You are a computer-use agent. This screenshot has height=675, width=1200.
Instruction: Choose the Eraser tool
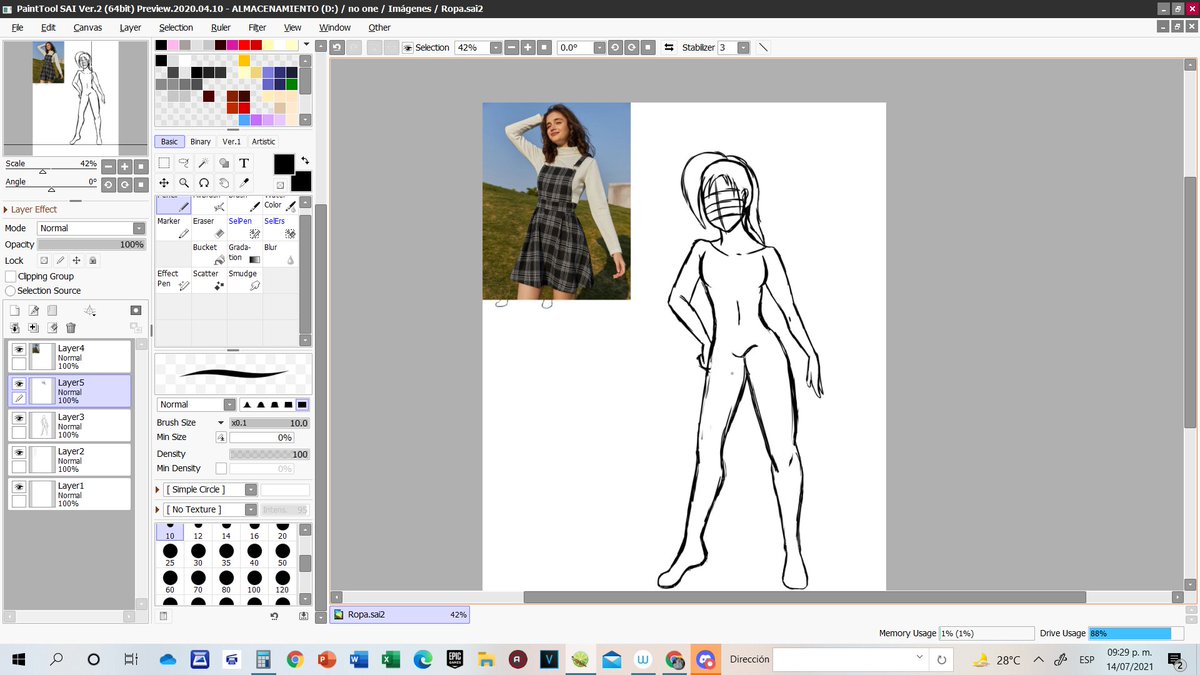209,228
